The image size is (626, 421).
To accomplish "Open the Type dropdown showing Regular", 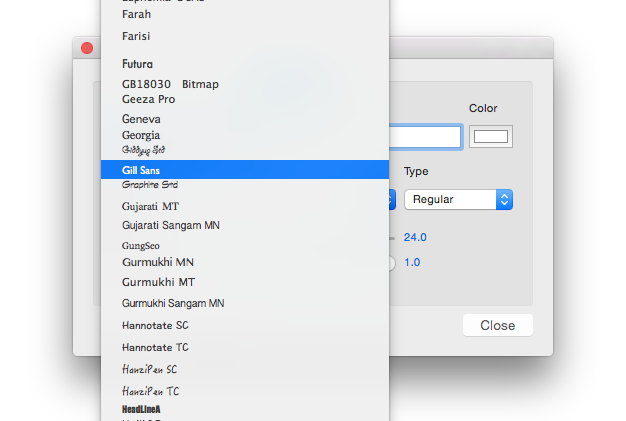I will tap(458, 199).
